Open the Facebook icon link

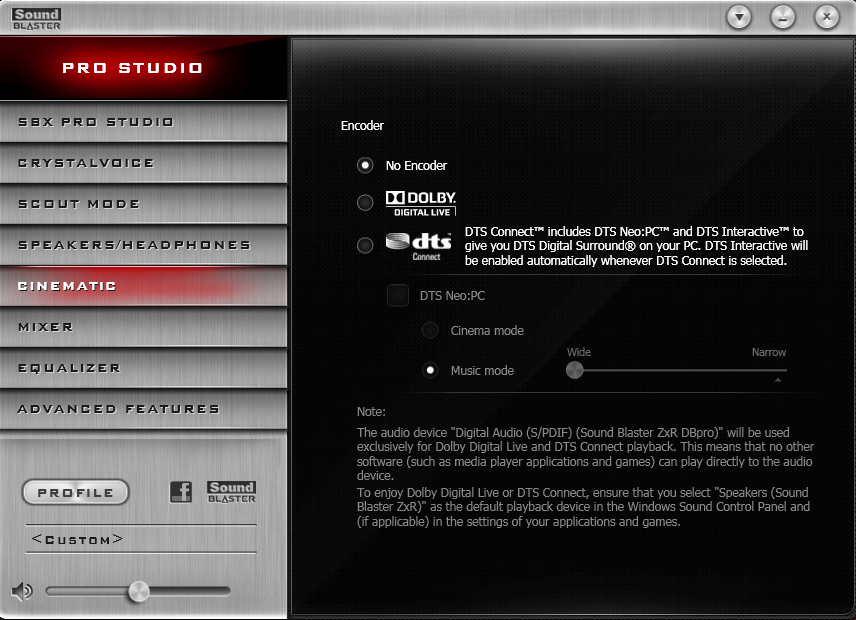pos(181,491)
